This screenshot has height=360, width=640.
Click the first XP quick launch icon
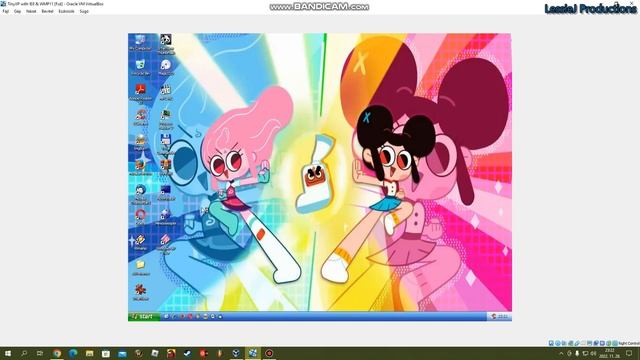(166, 316)
